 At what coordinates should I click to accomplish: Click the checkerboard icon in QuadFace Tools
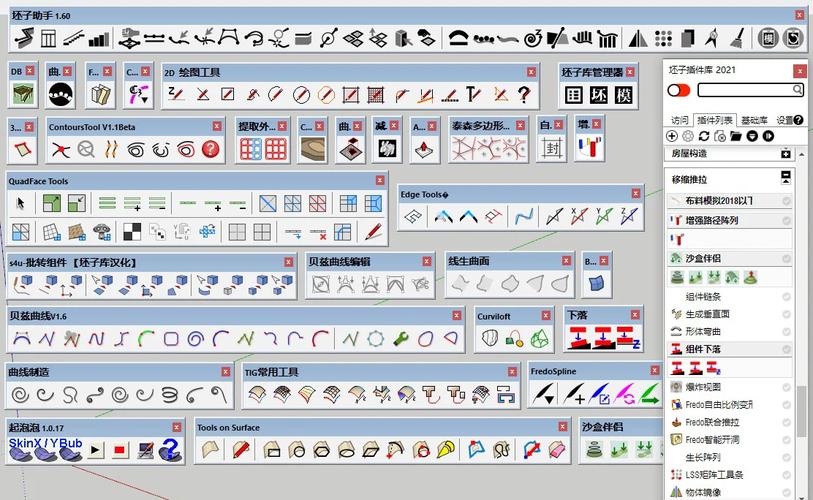132,232
